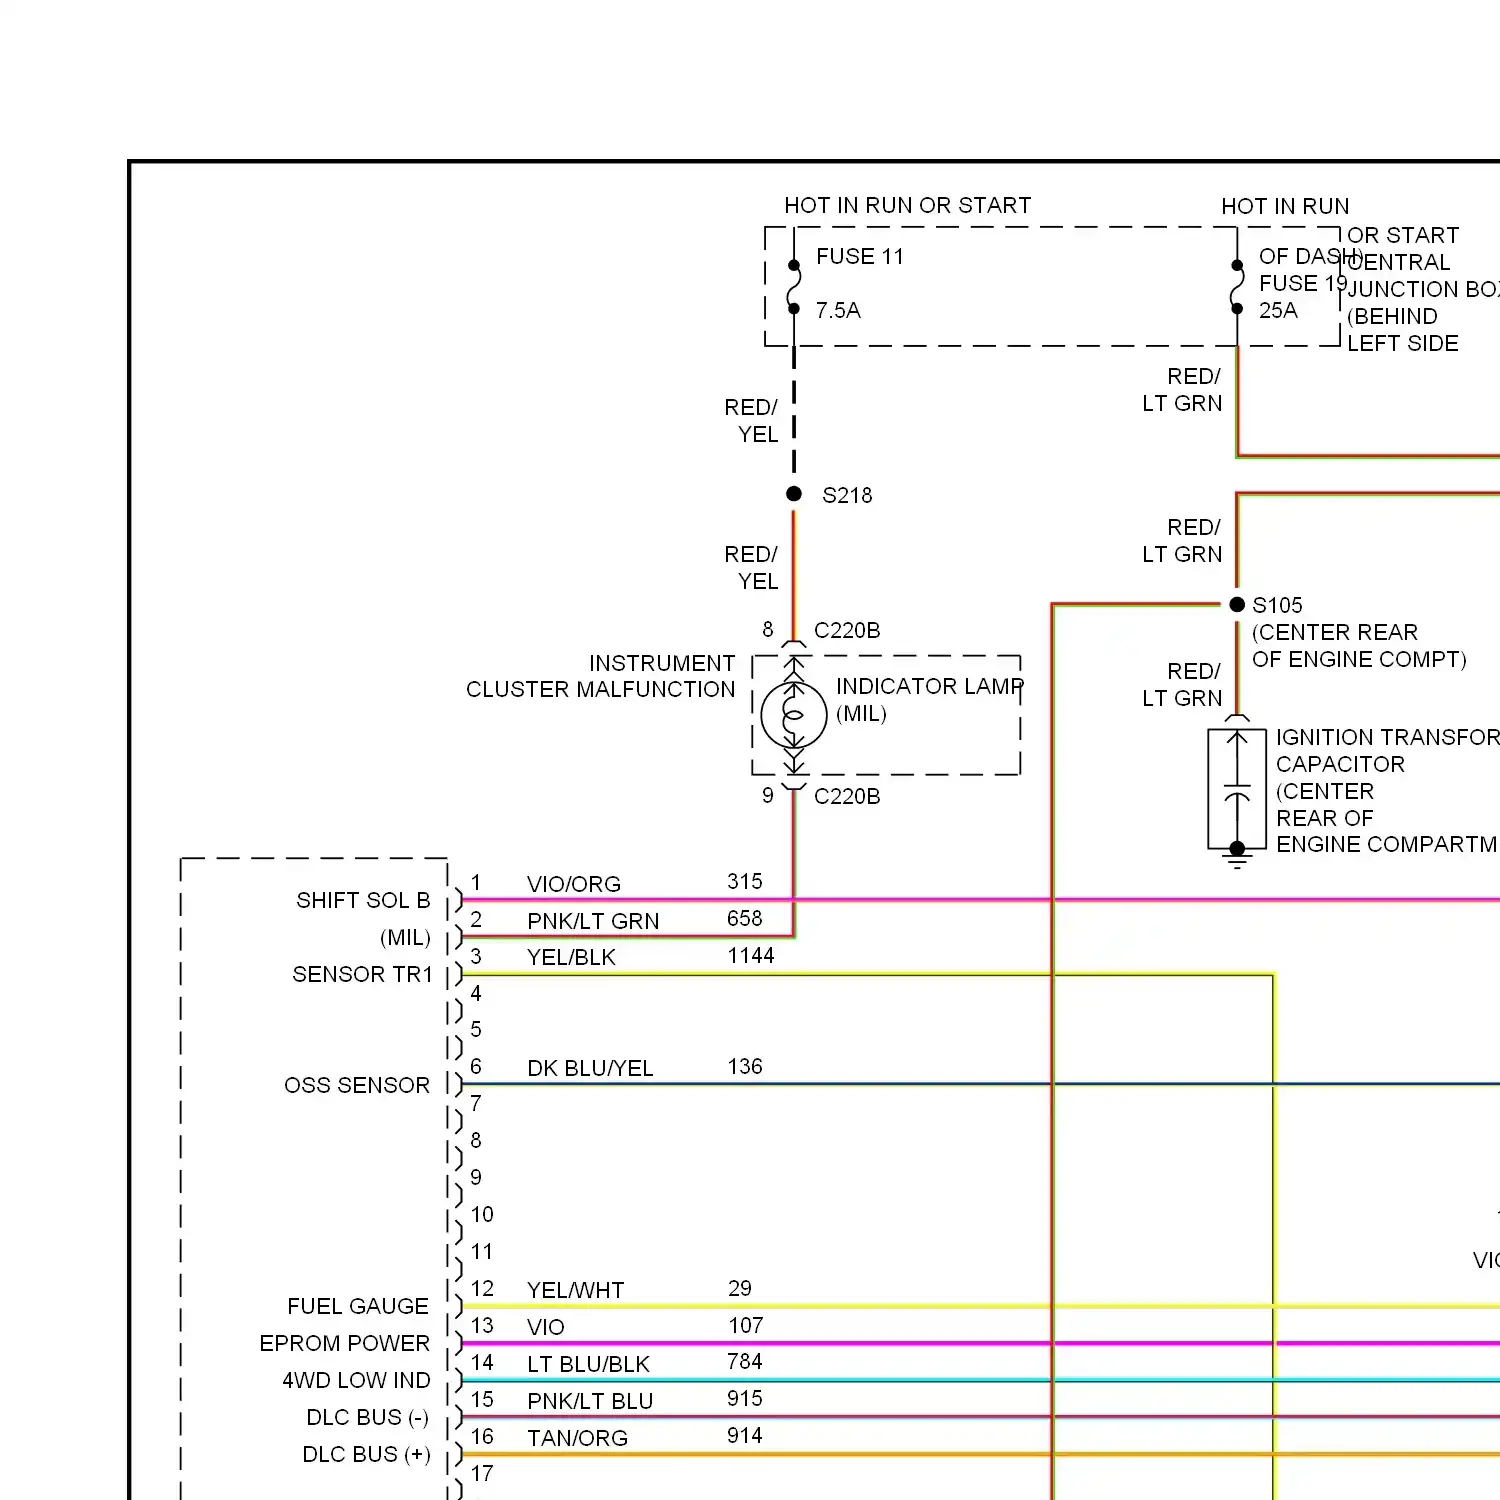Select the S105 splice dot

(x=1237, y=604)
